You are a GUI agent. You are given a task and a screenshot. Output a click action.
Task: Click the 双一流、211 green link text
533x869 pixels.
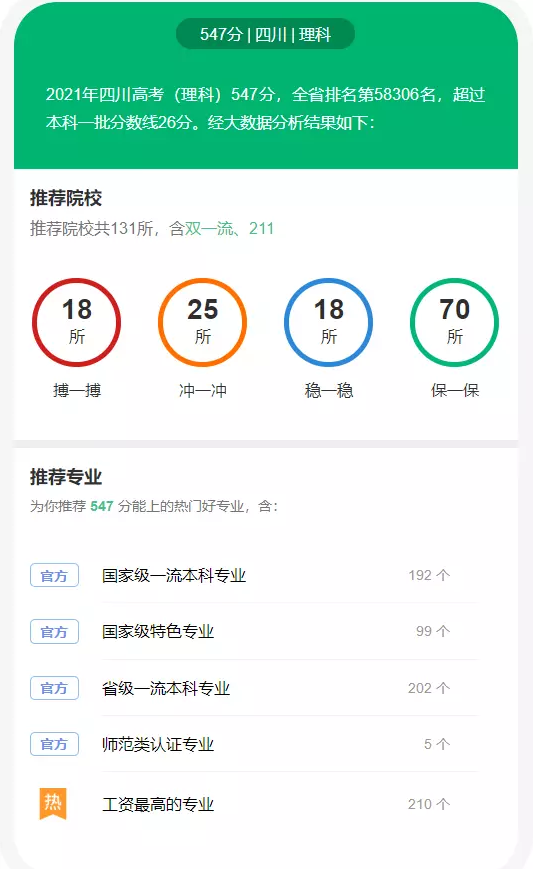(229, 228)
